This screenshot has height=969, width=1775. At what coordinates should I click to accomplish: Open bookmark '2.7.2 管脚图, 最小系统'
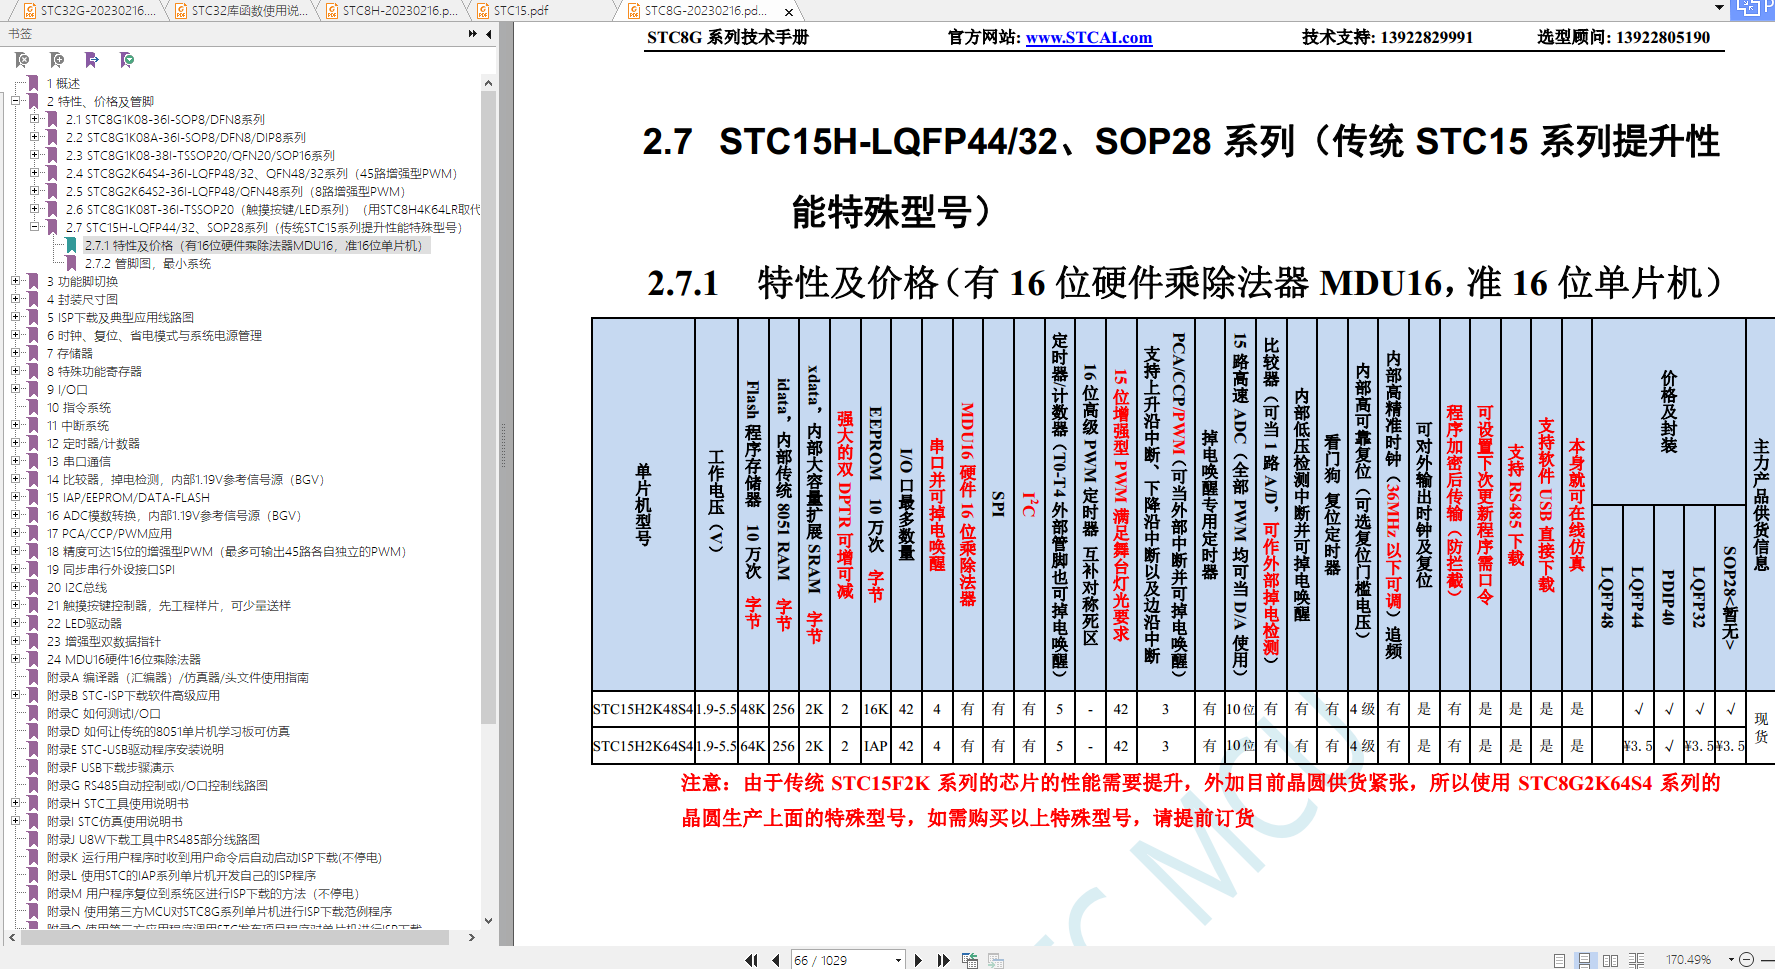pyautogui.click(x=148, y=263)
